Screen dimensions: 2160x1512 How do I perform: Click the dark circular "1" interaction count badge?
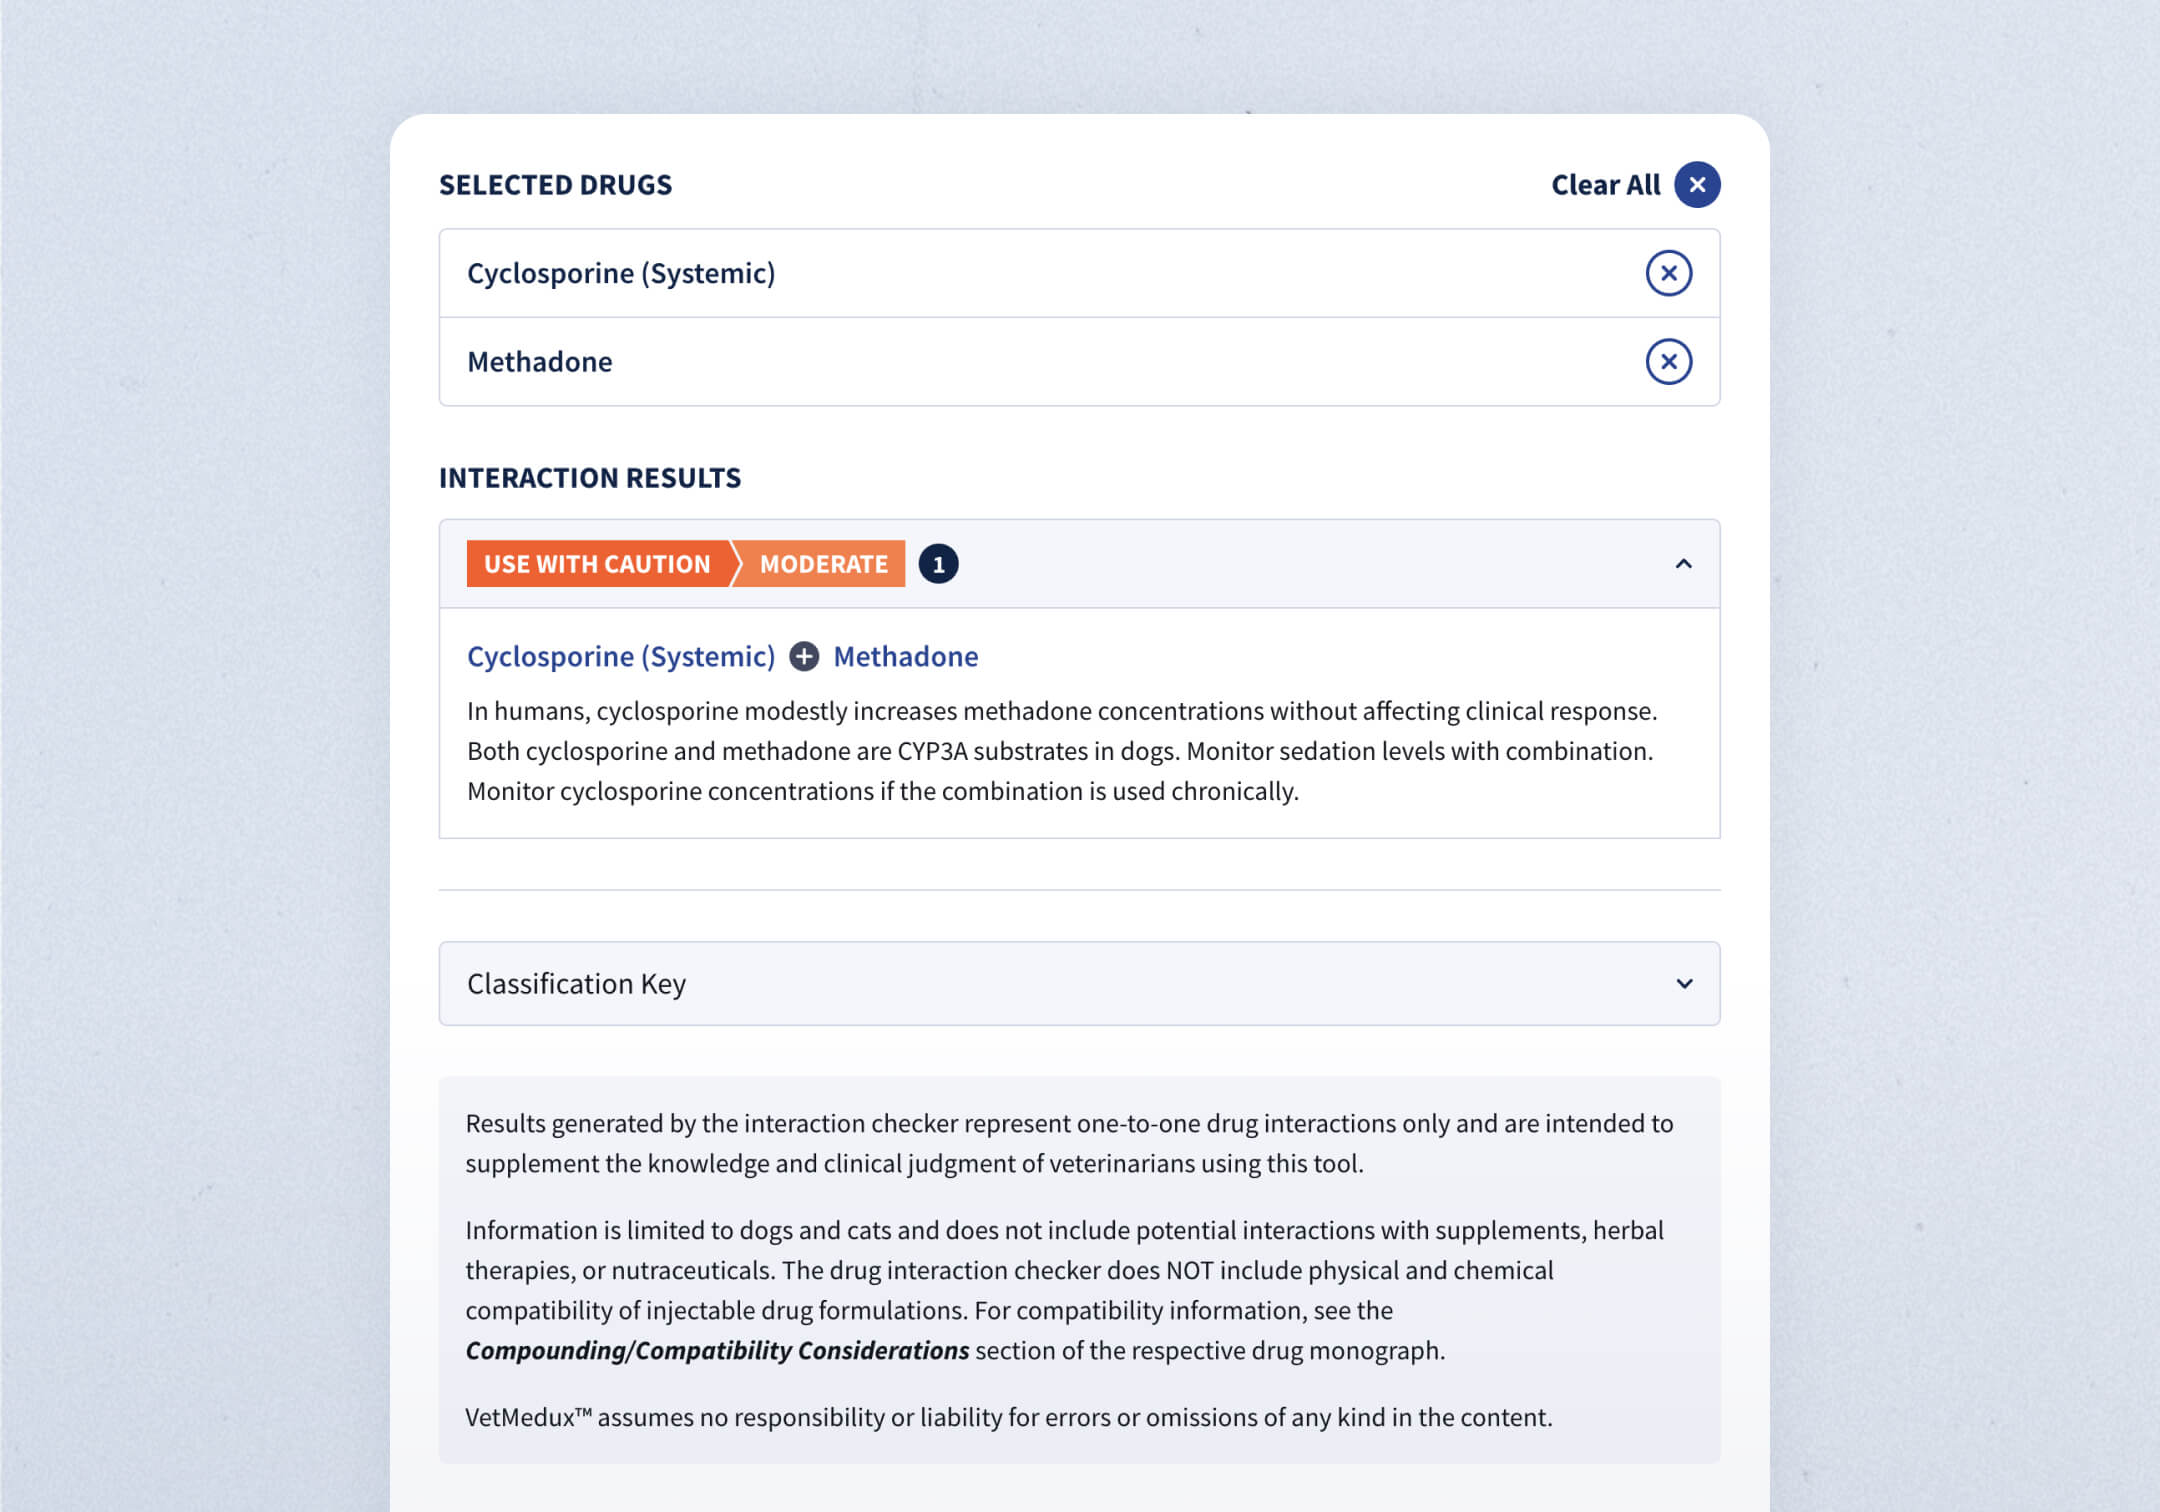937,563
